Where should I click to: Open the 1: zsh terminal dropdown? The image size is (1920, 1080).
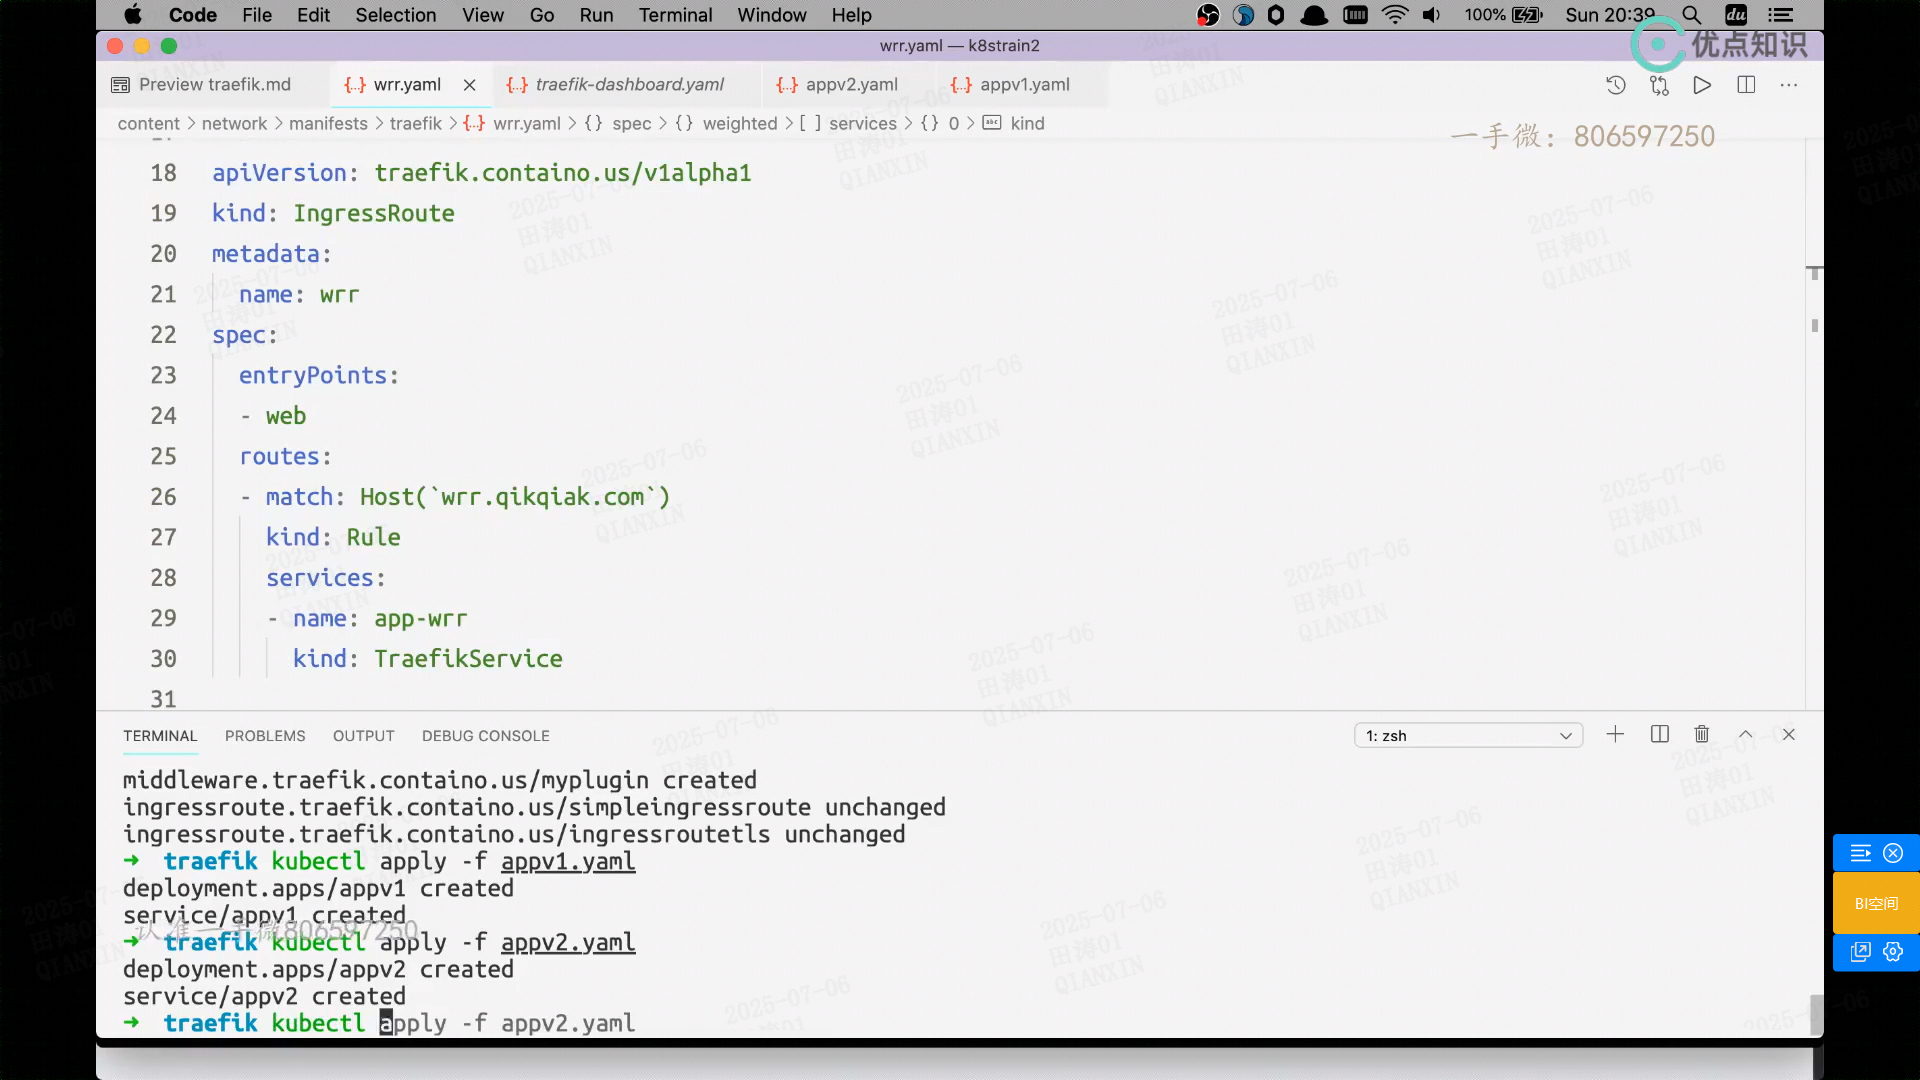pos(1468,736)
